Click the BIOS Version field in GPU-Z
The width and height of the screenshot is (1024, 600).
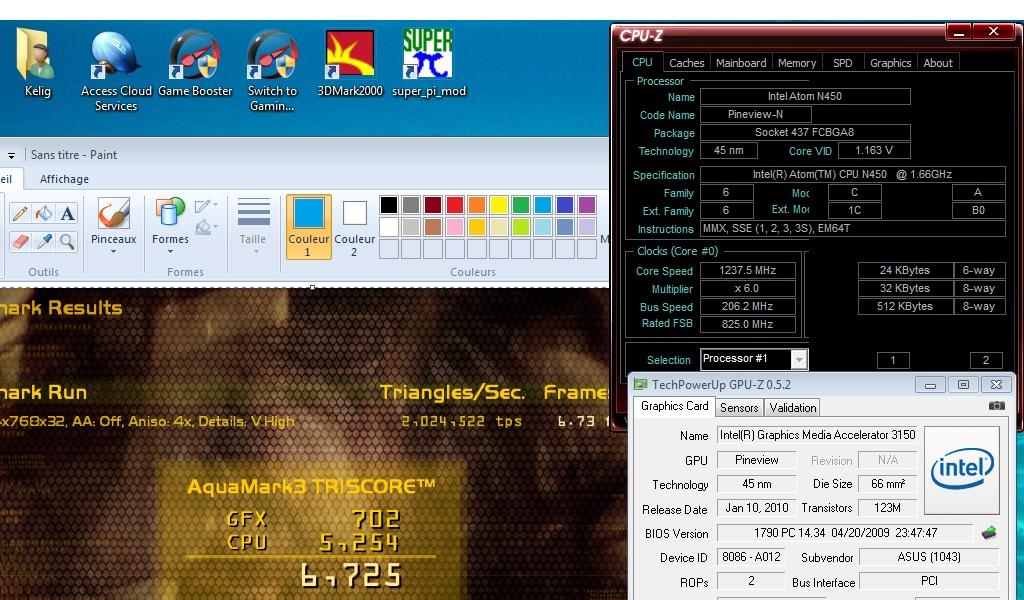(846, 533)
